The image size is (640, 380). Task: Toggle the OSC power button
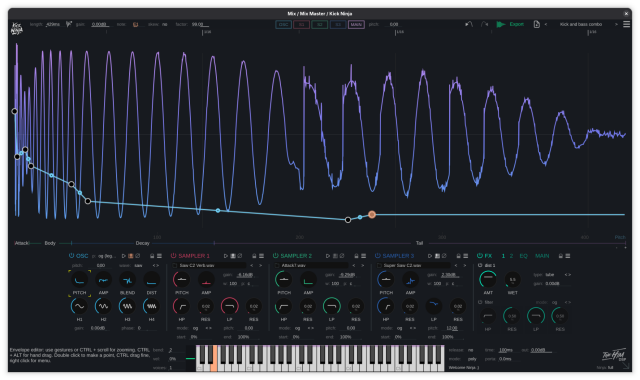point(71,256)
